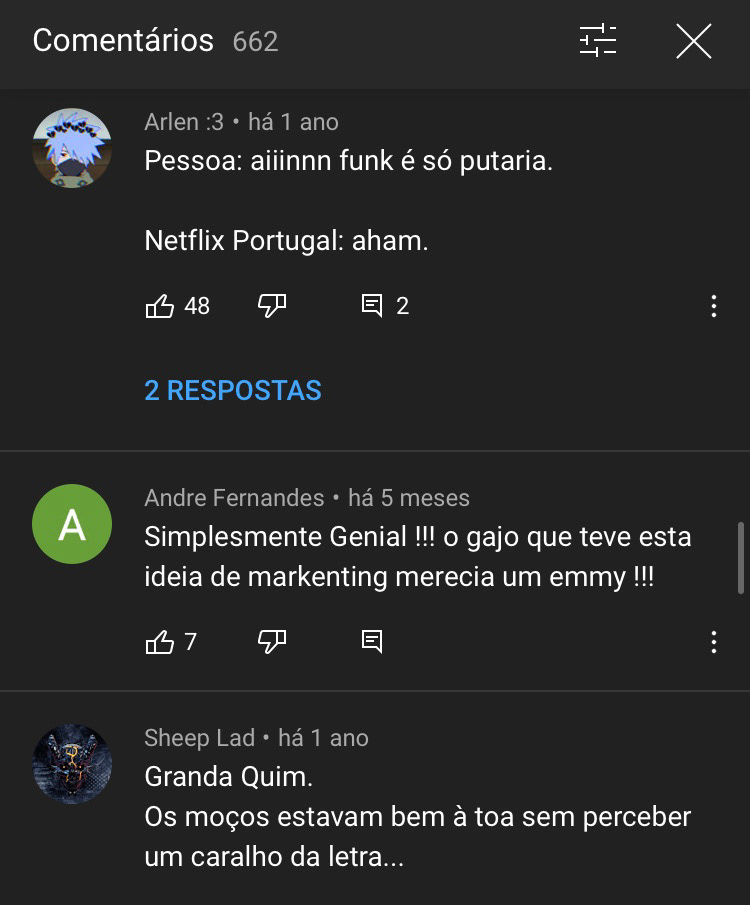Screen dimensions: 750x905
Task: Click the comments scrollbar handle
Action: (741, 557)
